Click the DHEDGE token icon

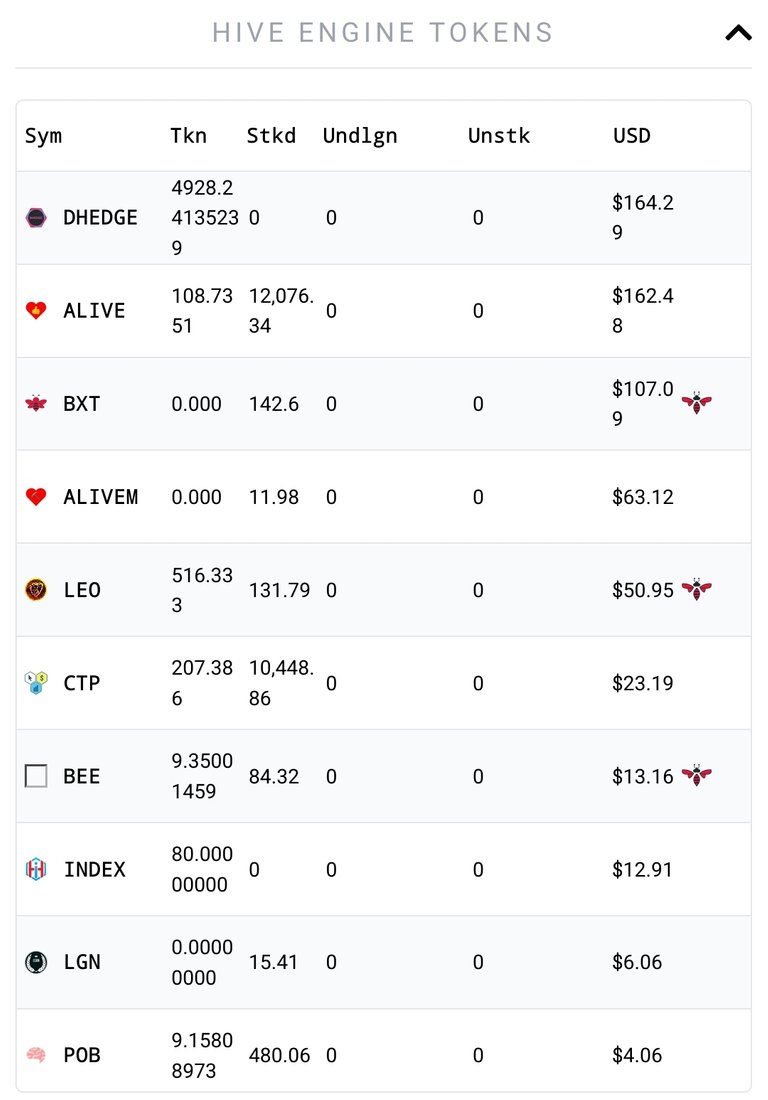click(x=36, y=217)
